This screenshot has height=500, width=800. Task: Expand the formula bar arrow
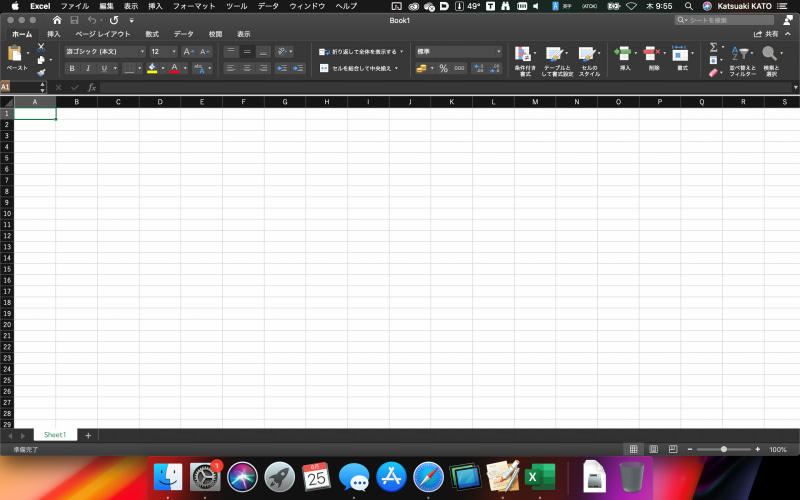(795, 88)
